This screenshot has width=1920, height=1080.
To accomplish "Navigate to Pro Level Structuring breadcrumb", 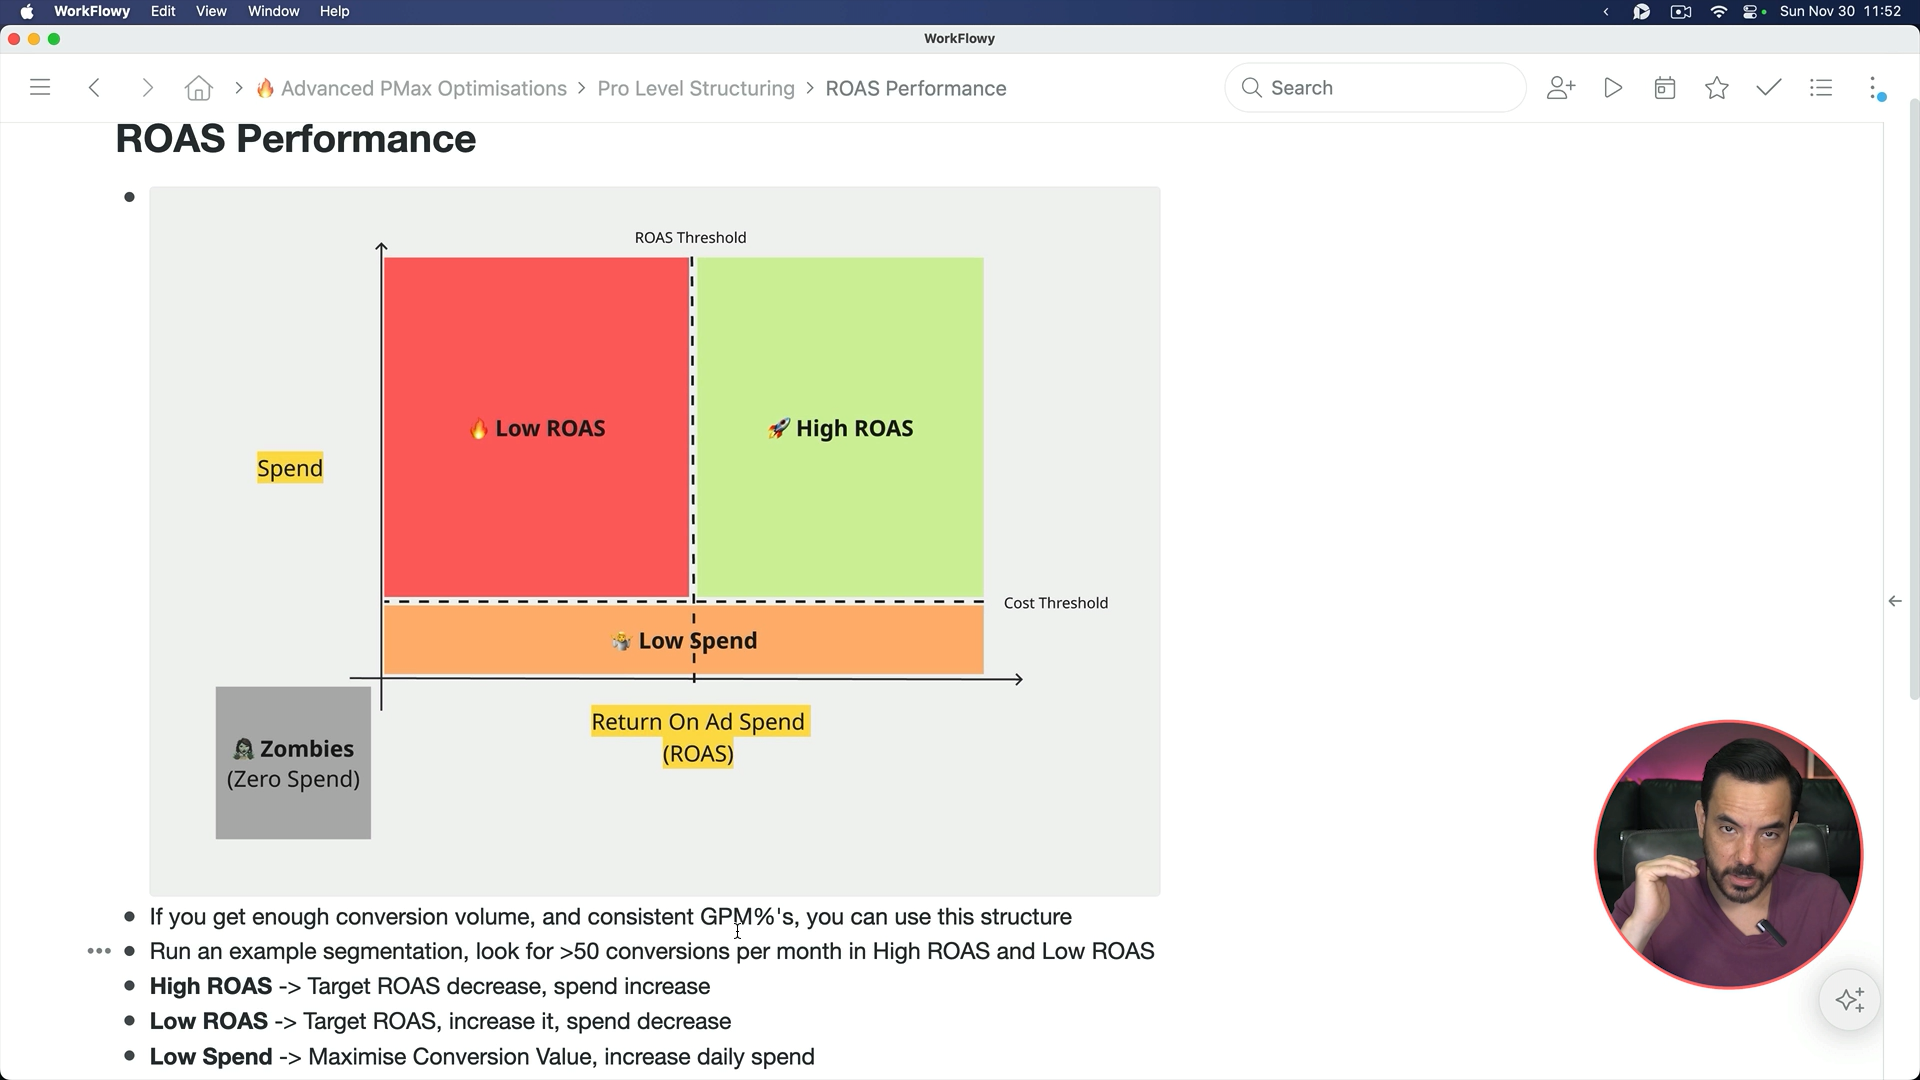I will (x=696, y=88).
